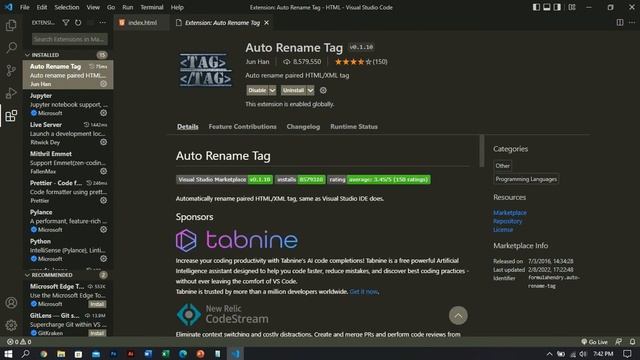Open the Marketplace resource link
This screenshot has width=640, height=360.
(510, 213)
